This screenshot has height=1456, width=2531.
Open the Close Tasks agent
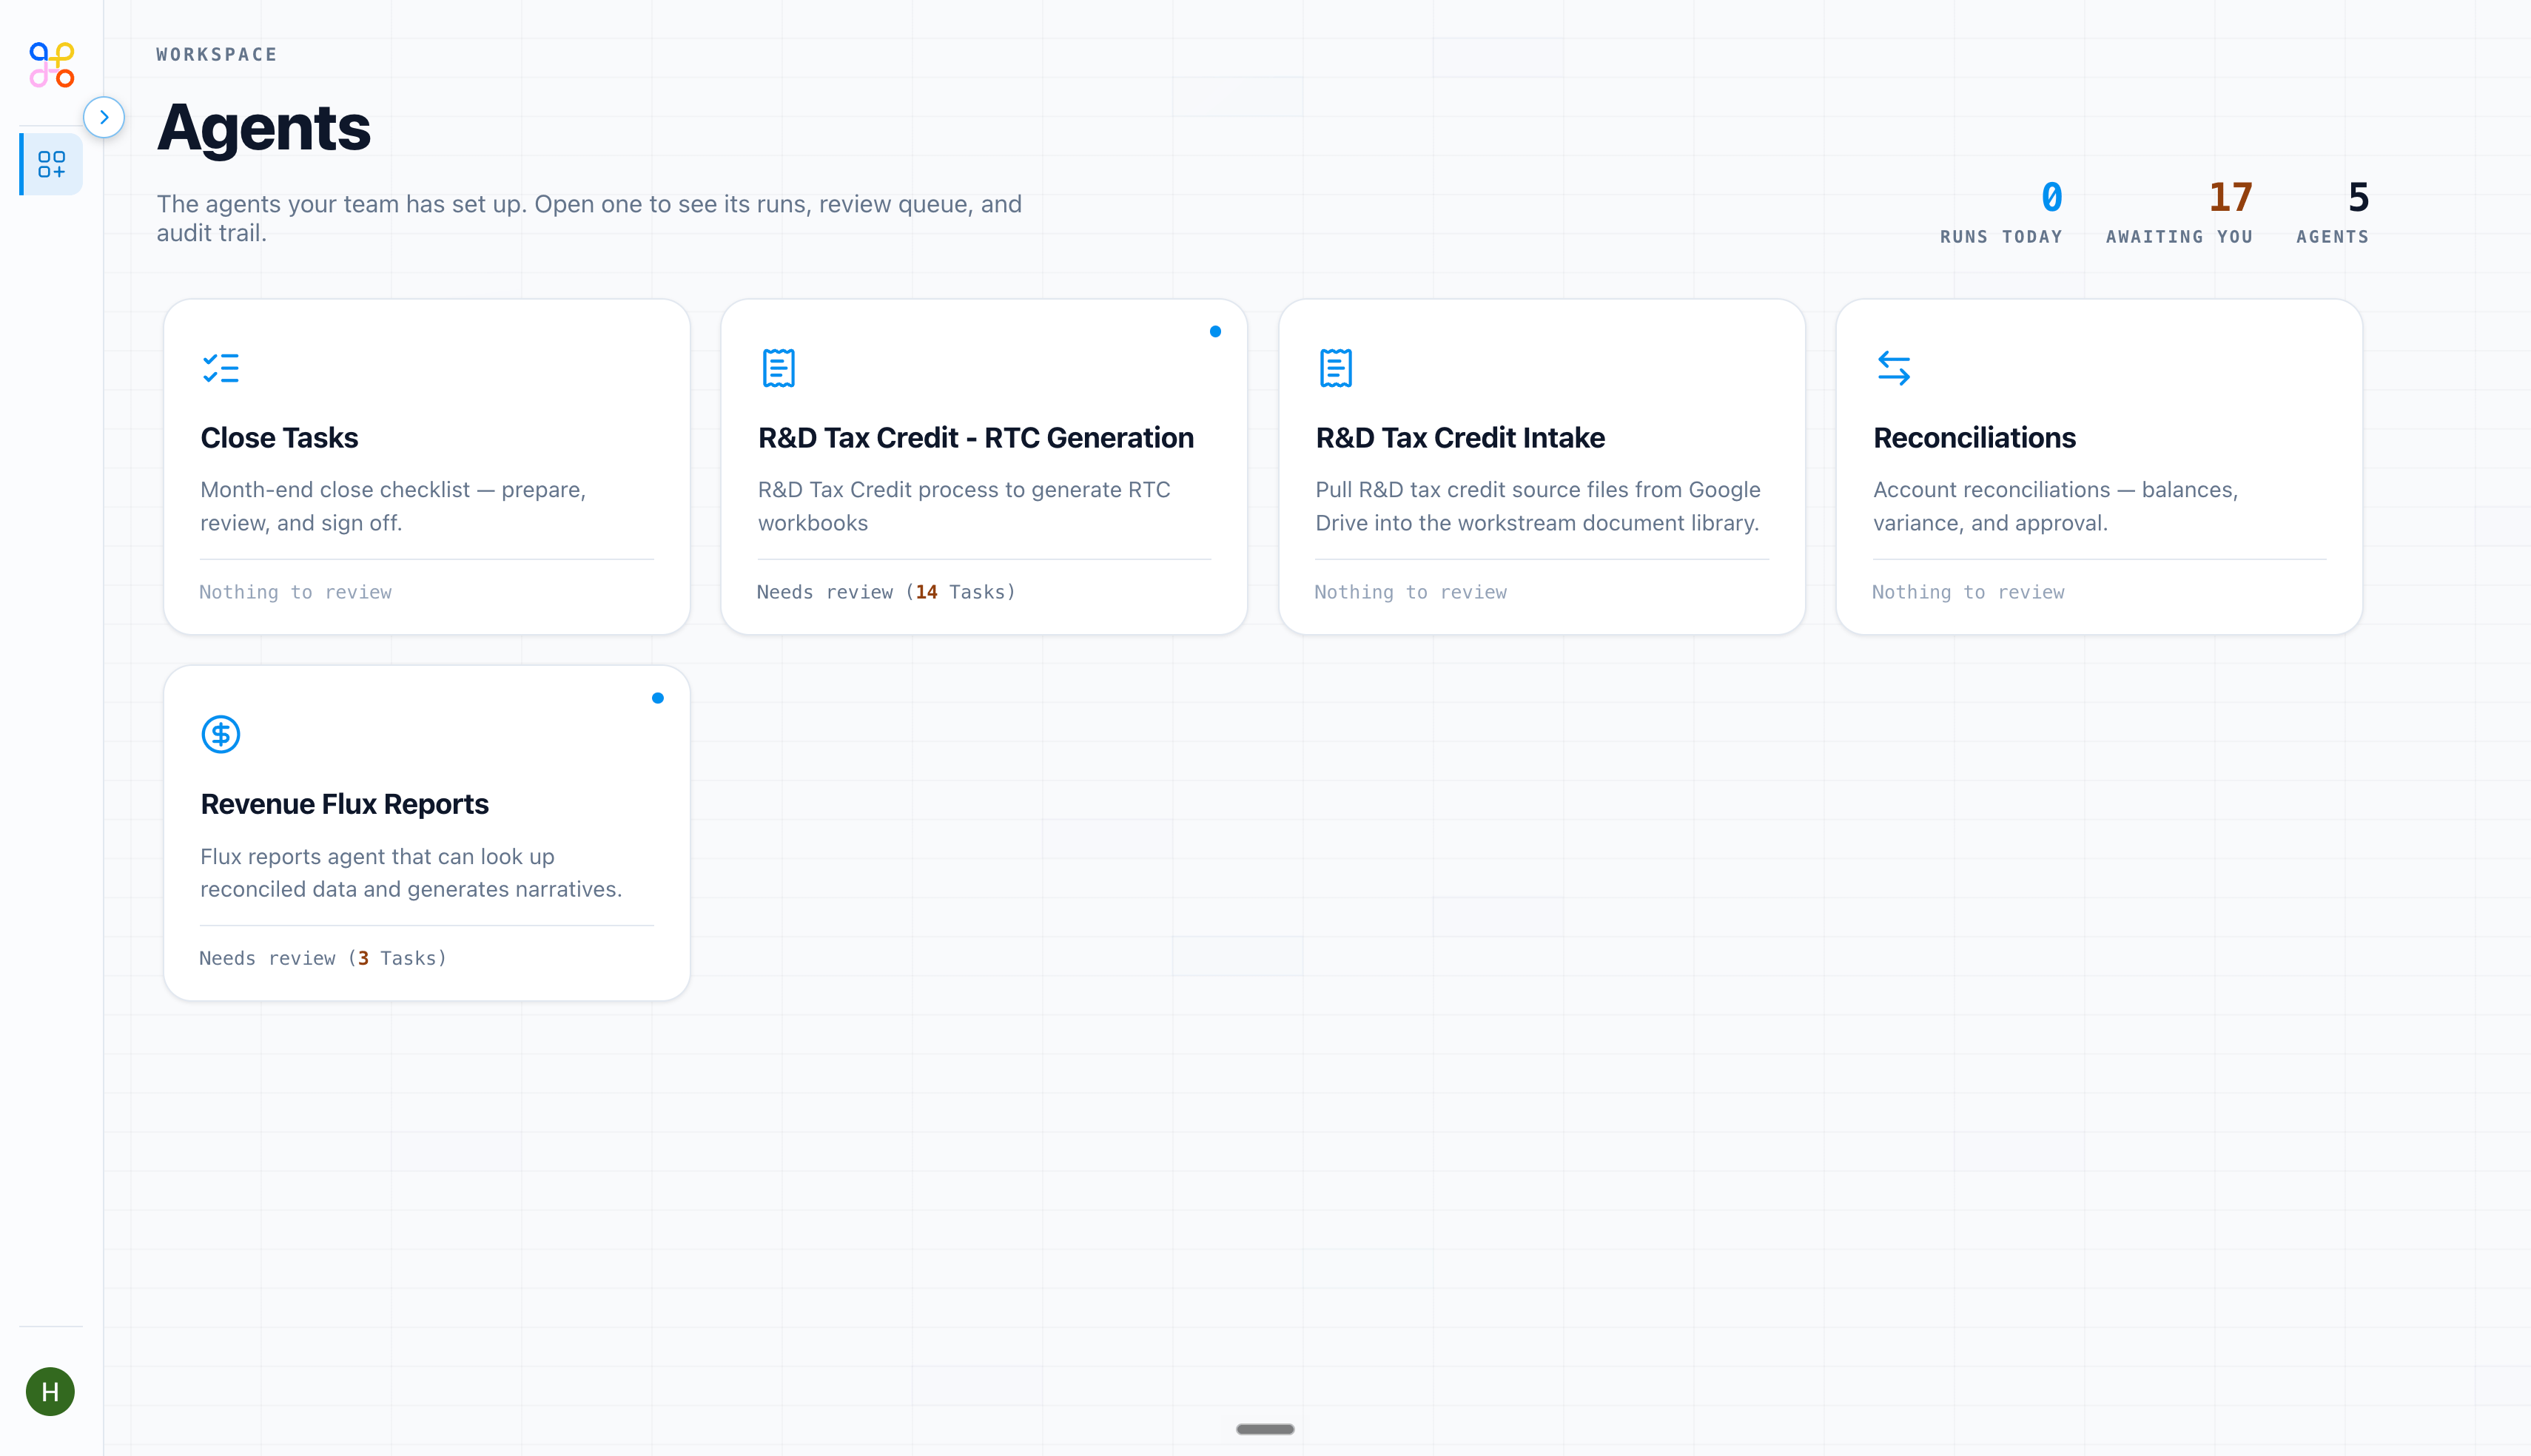click(427, 466)
